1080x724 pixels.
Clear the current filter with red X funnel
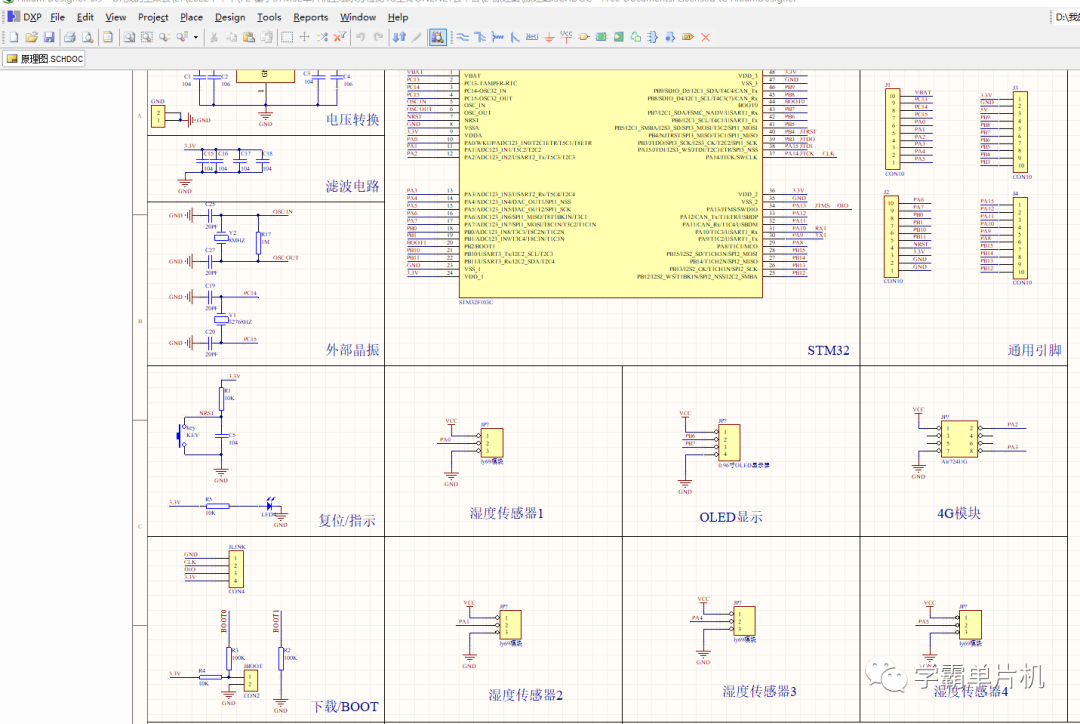coord(340,37)
